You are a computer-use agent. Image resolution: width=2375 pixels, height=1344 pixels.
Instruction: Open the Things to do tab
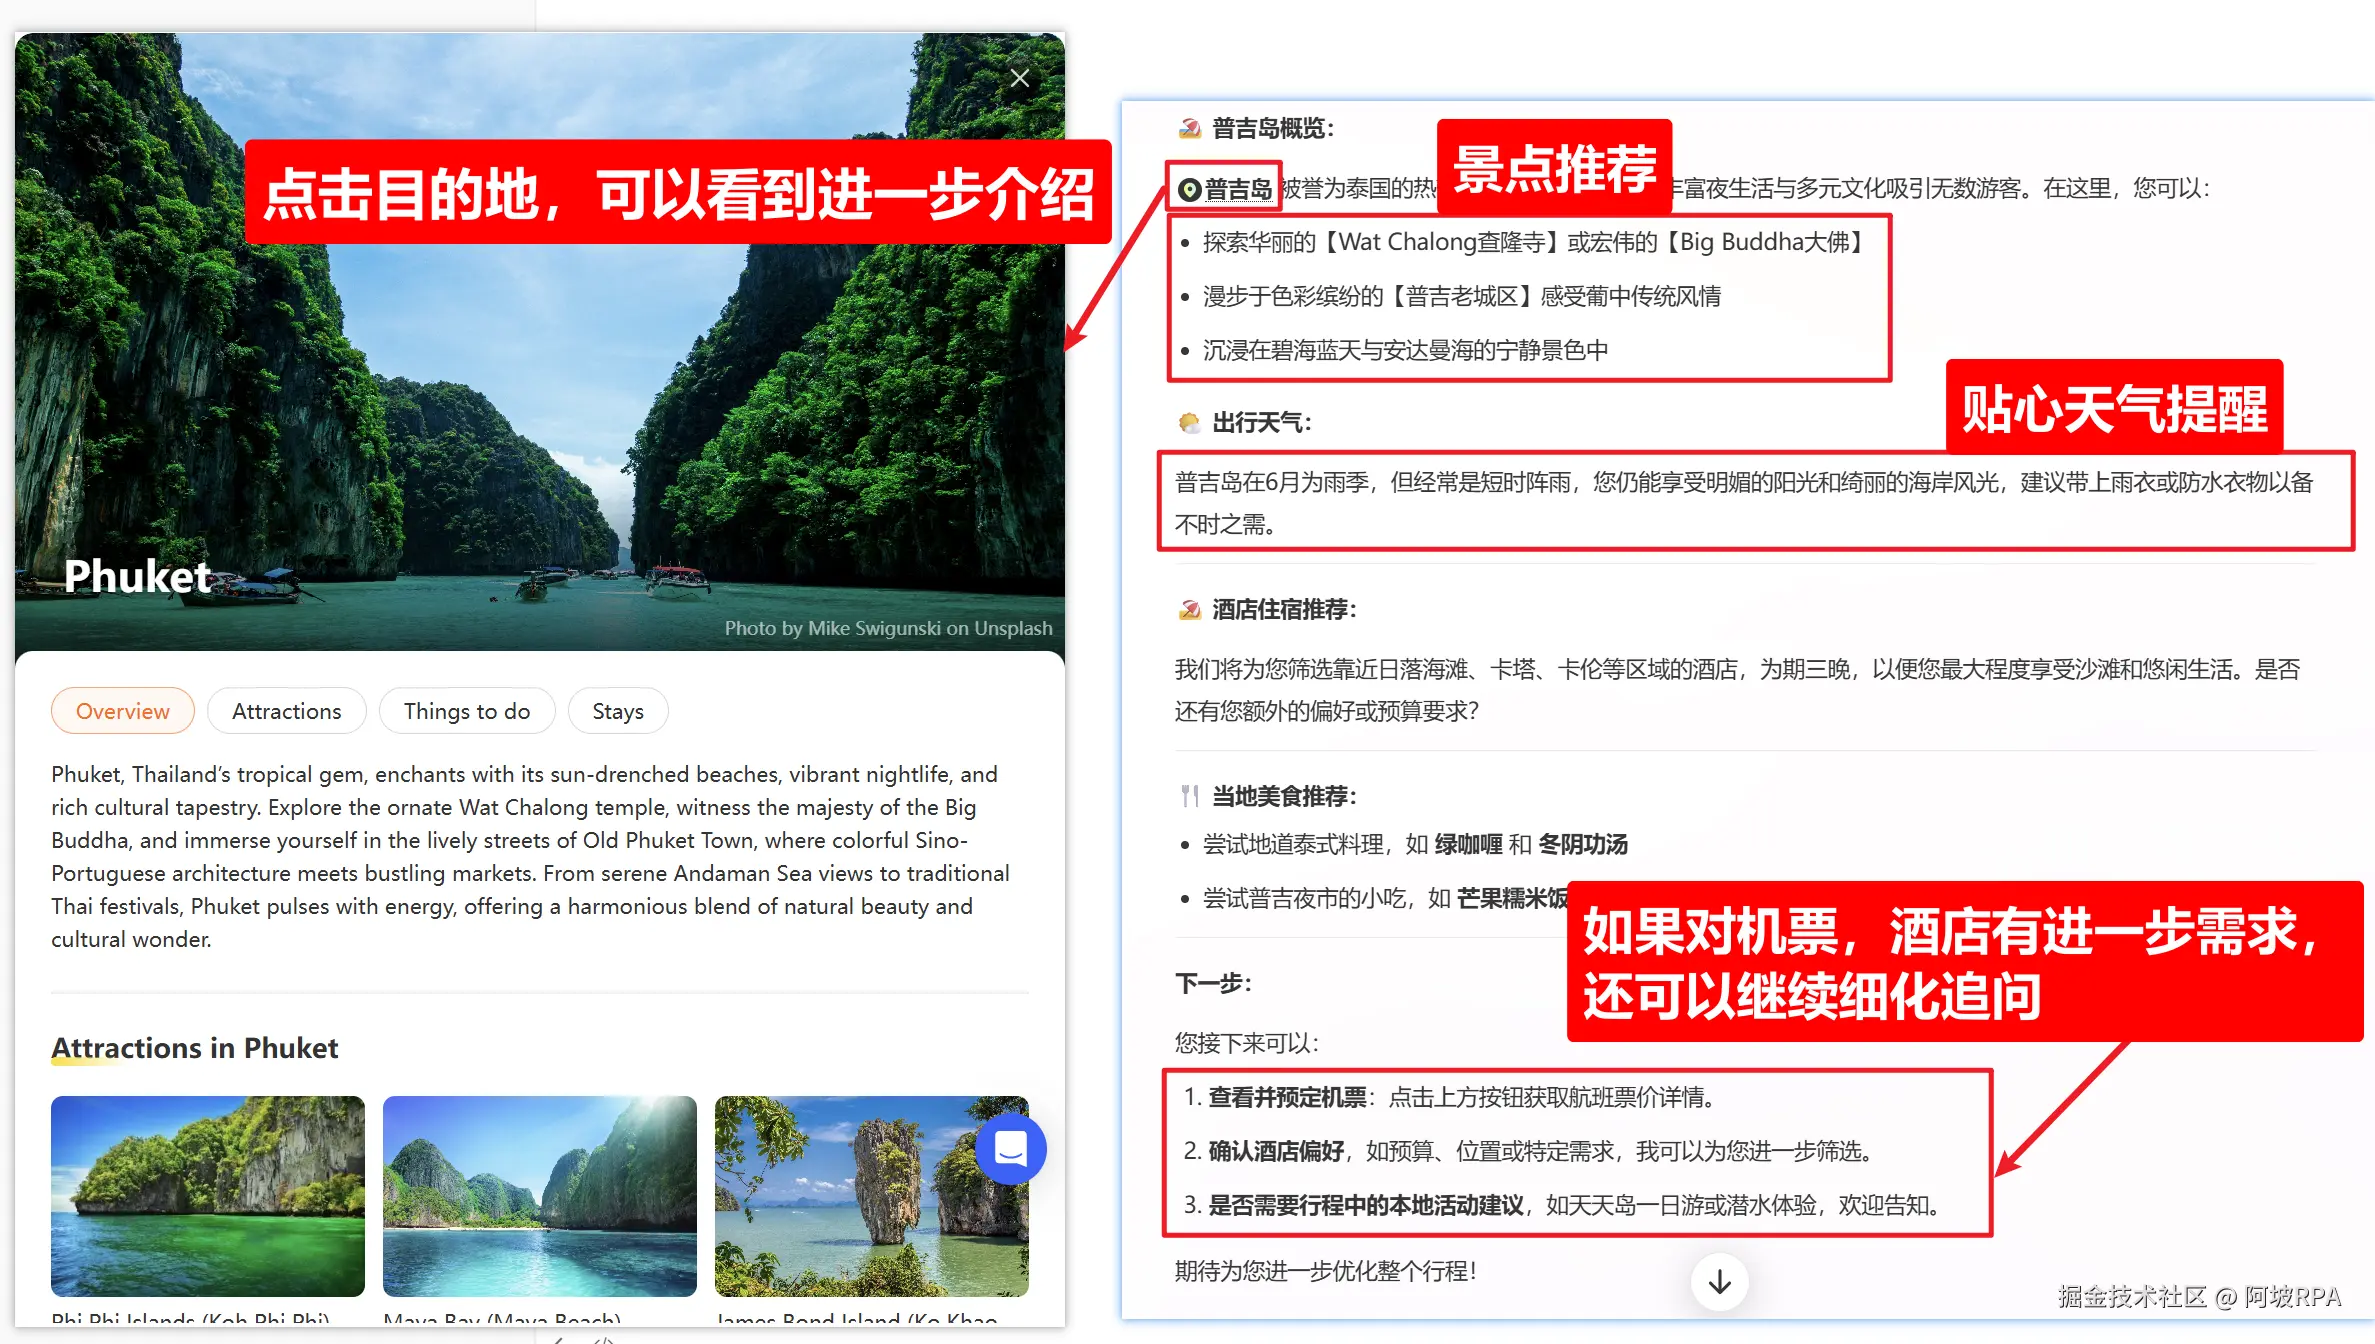466,711
